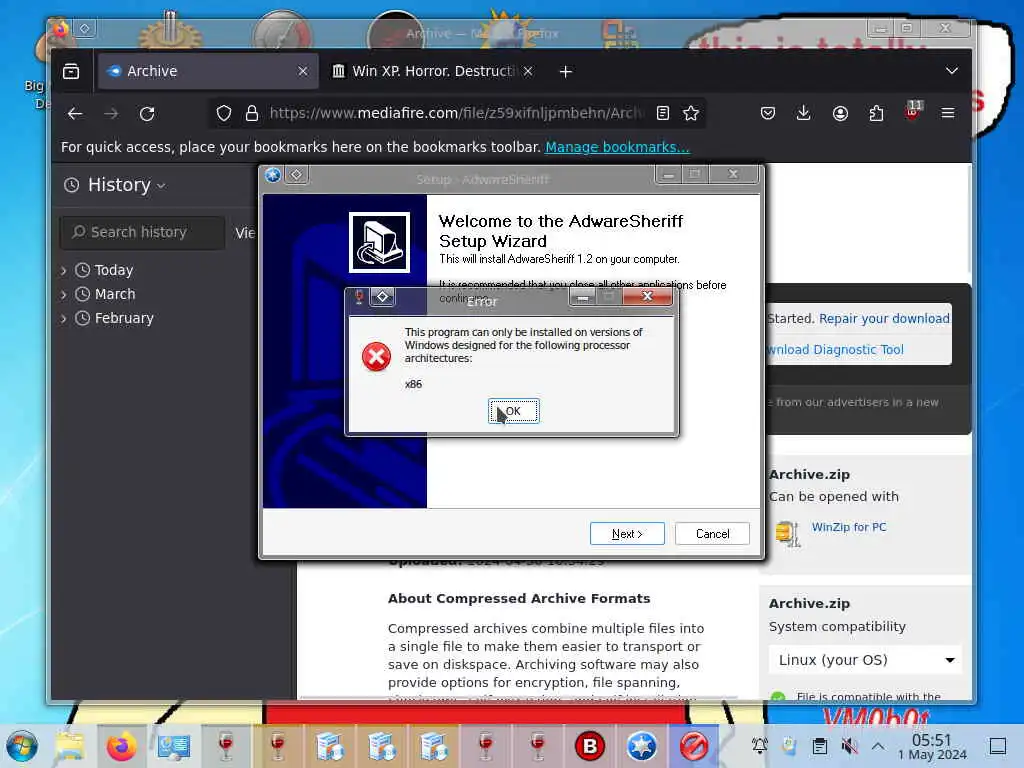Viewport: 1024px width, 768px height.
Task: Open the monitor settings taskbar icon
Action: (x=174, y=746)
